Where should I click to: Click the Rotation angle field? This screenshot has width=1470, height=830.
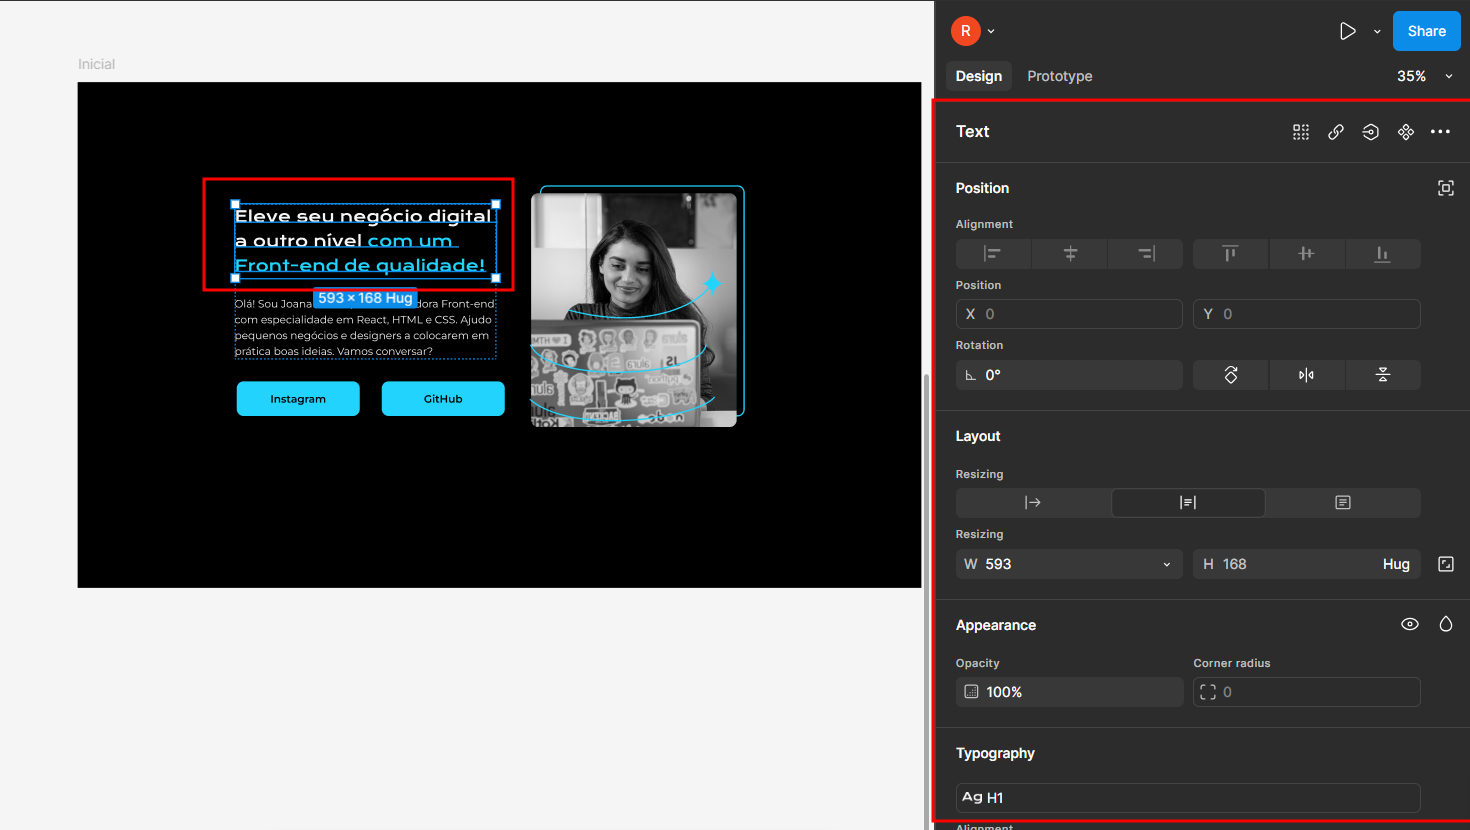1069,375
